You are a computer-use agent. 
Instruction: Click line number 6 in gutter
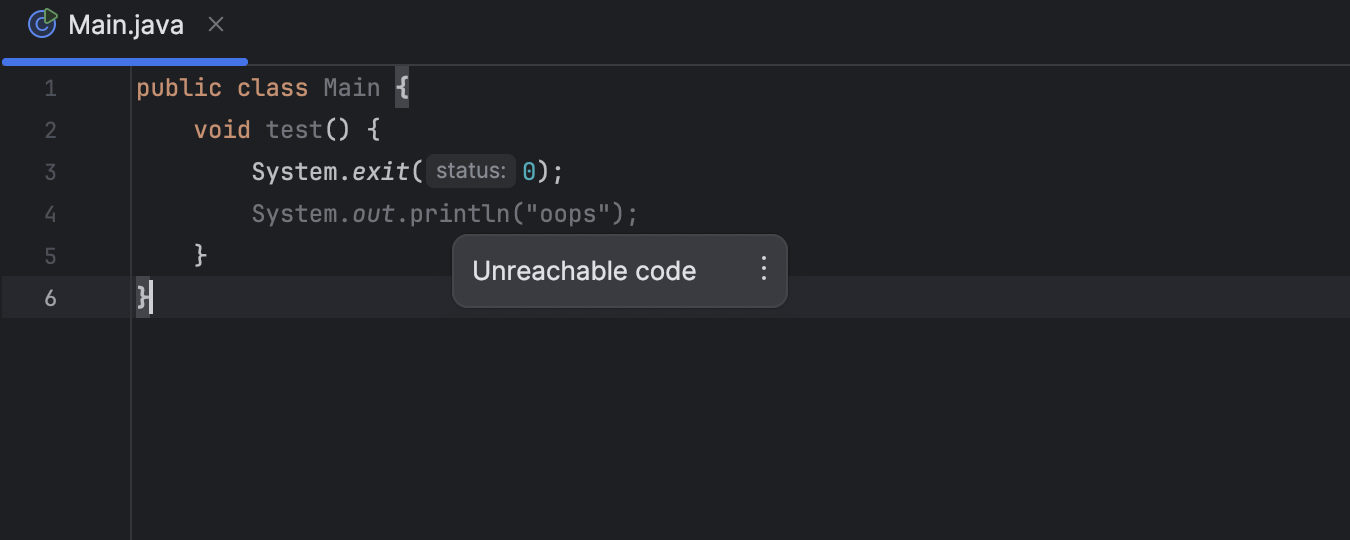tap(50, 298)
